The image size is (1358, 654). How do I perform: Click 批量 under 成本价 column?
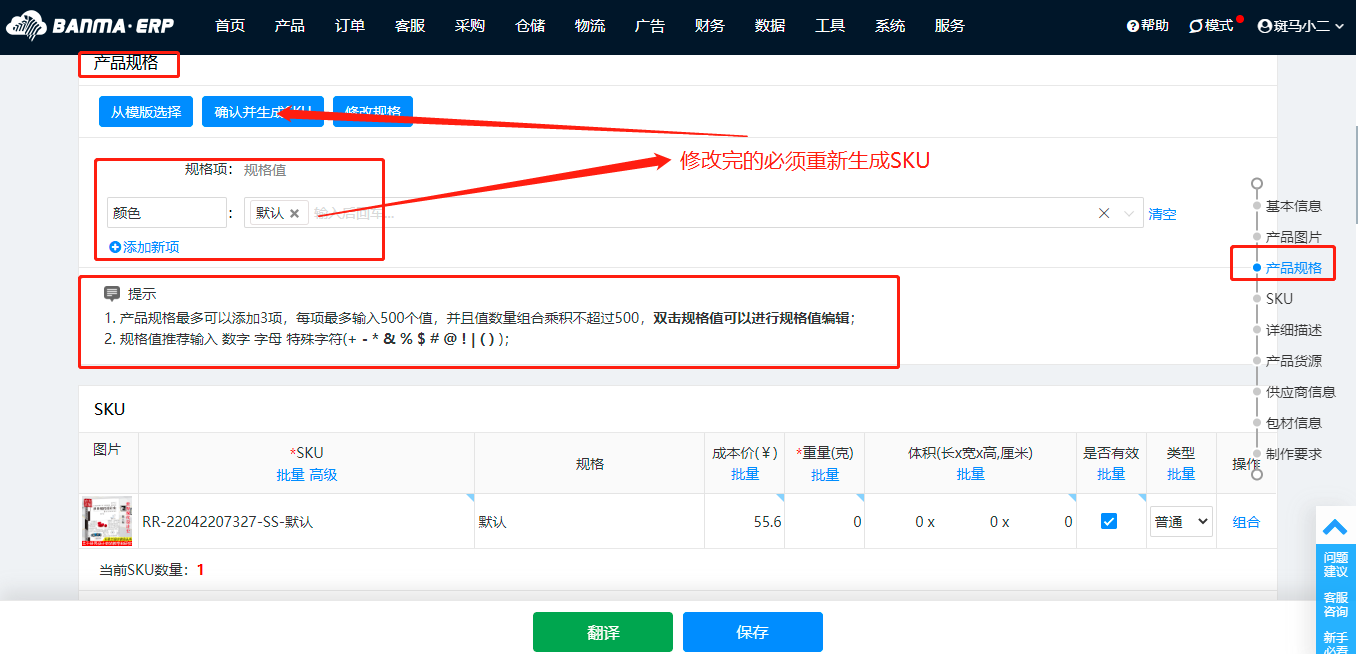[745, 474]
